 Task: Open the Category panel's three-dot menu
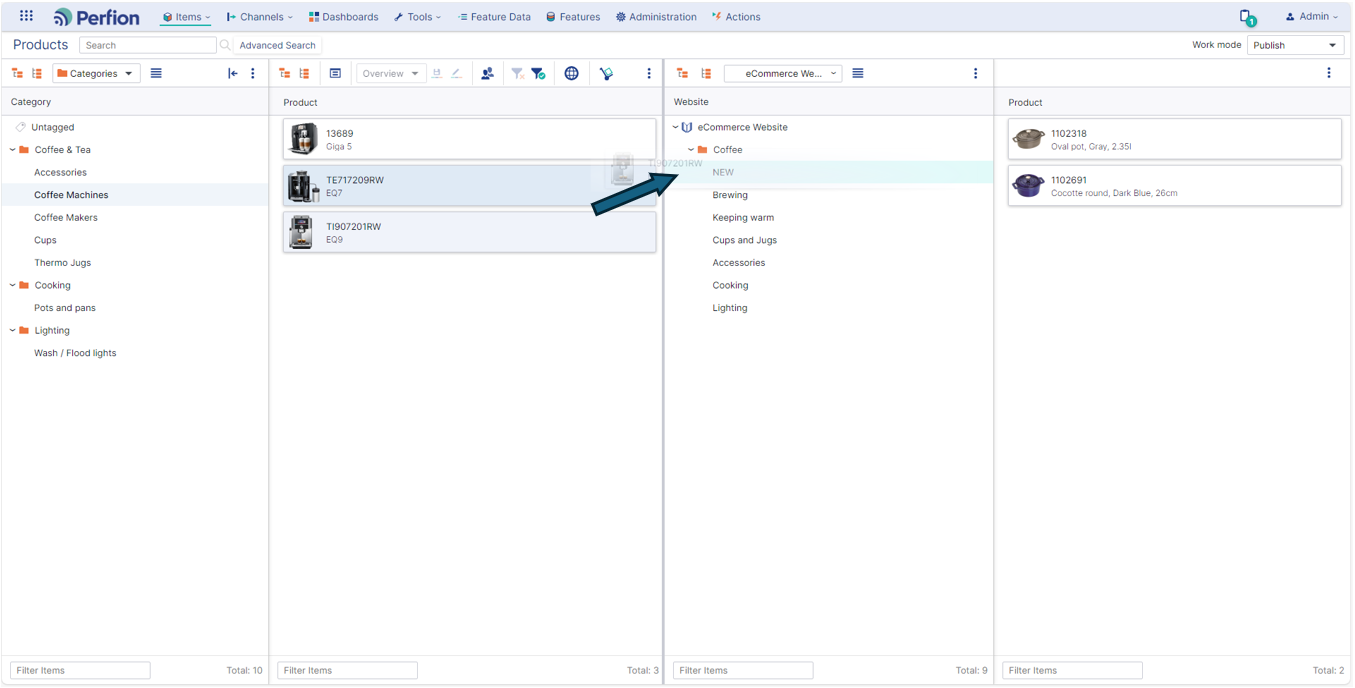[x=253, y=73]
